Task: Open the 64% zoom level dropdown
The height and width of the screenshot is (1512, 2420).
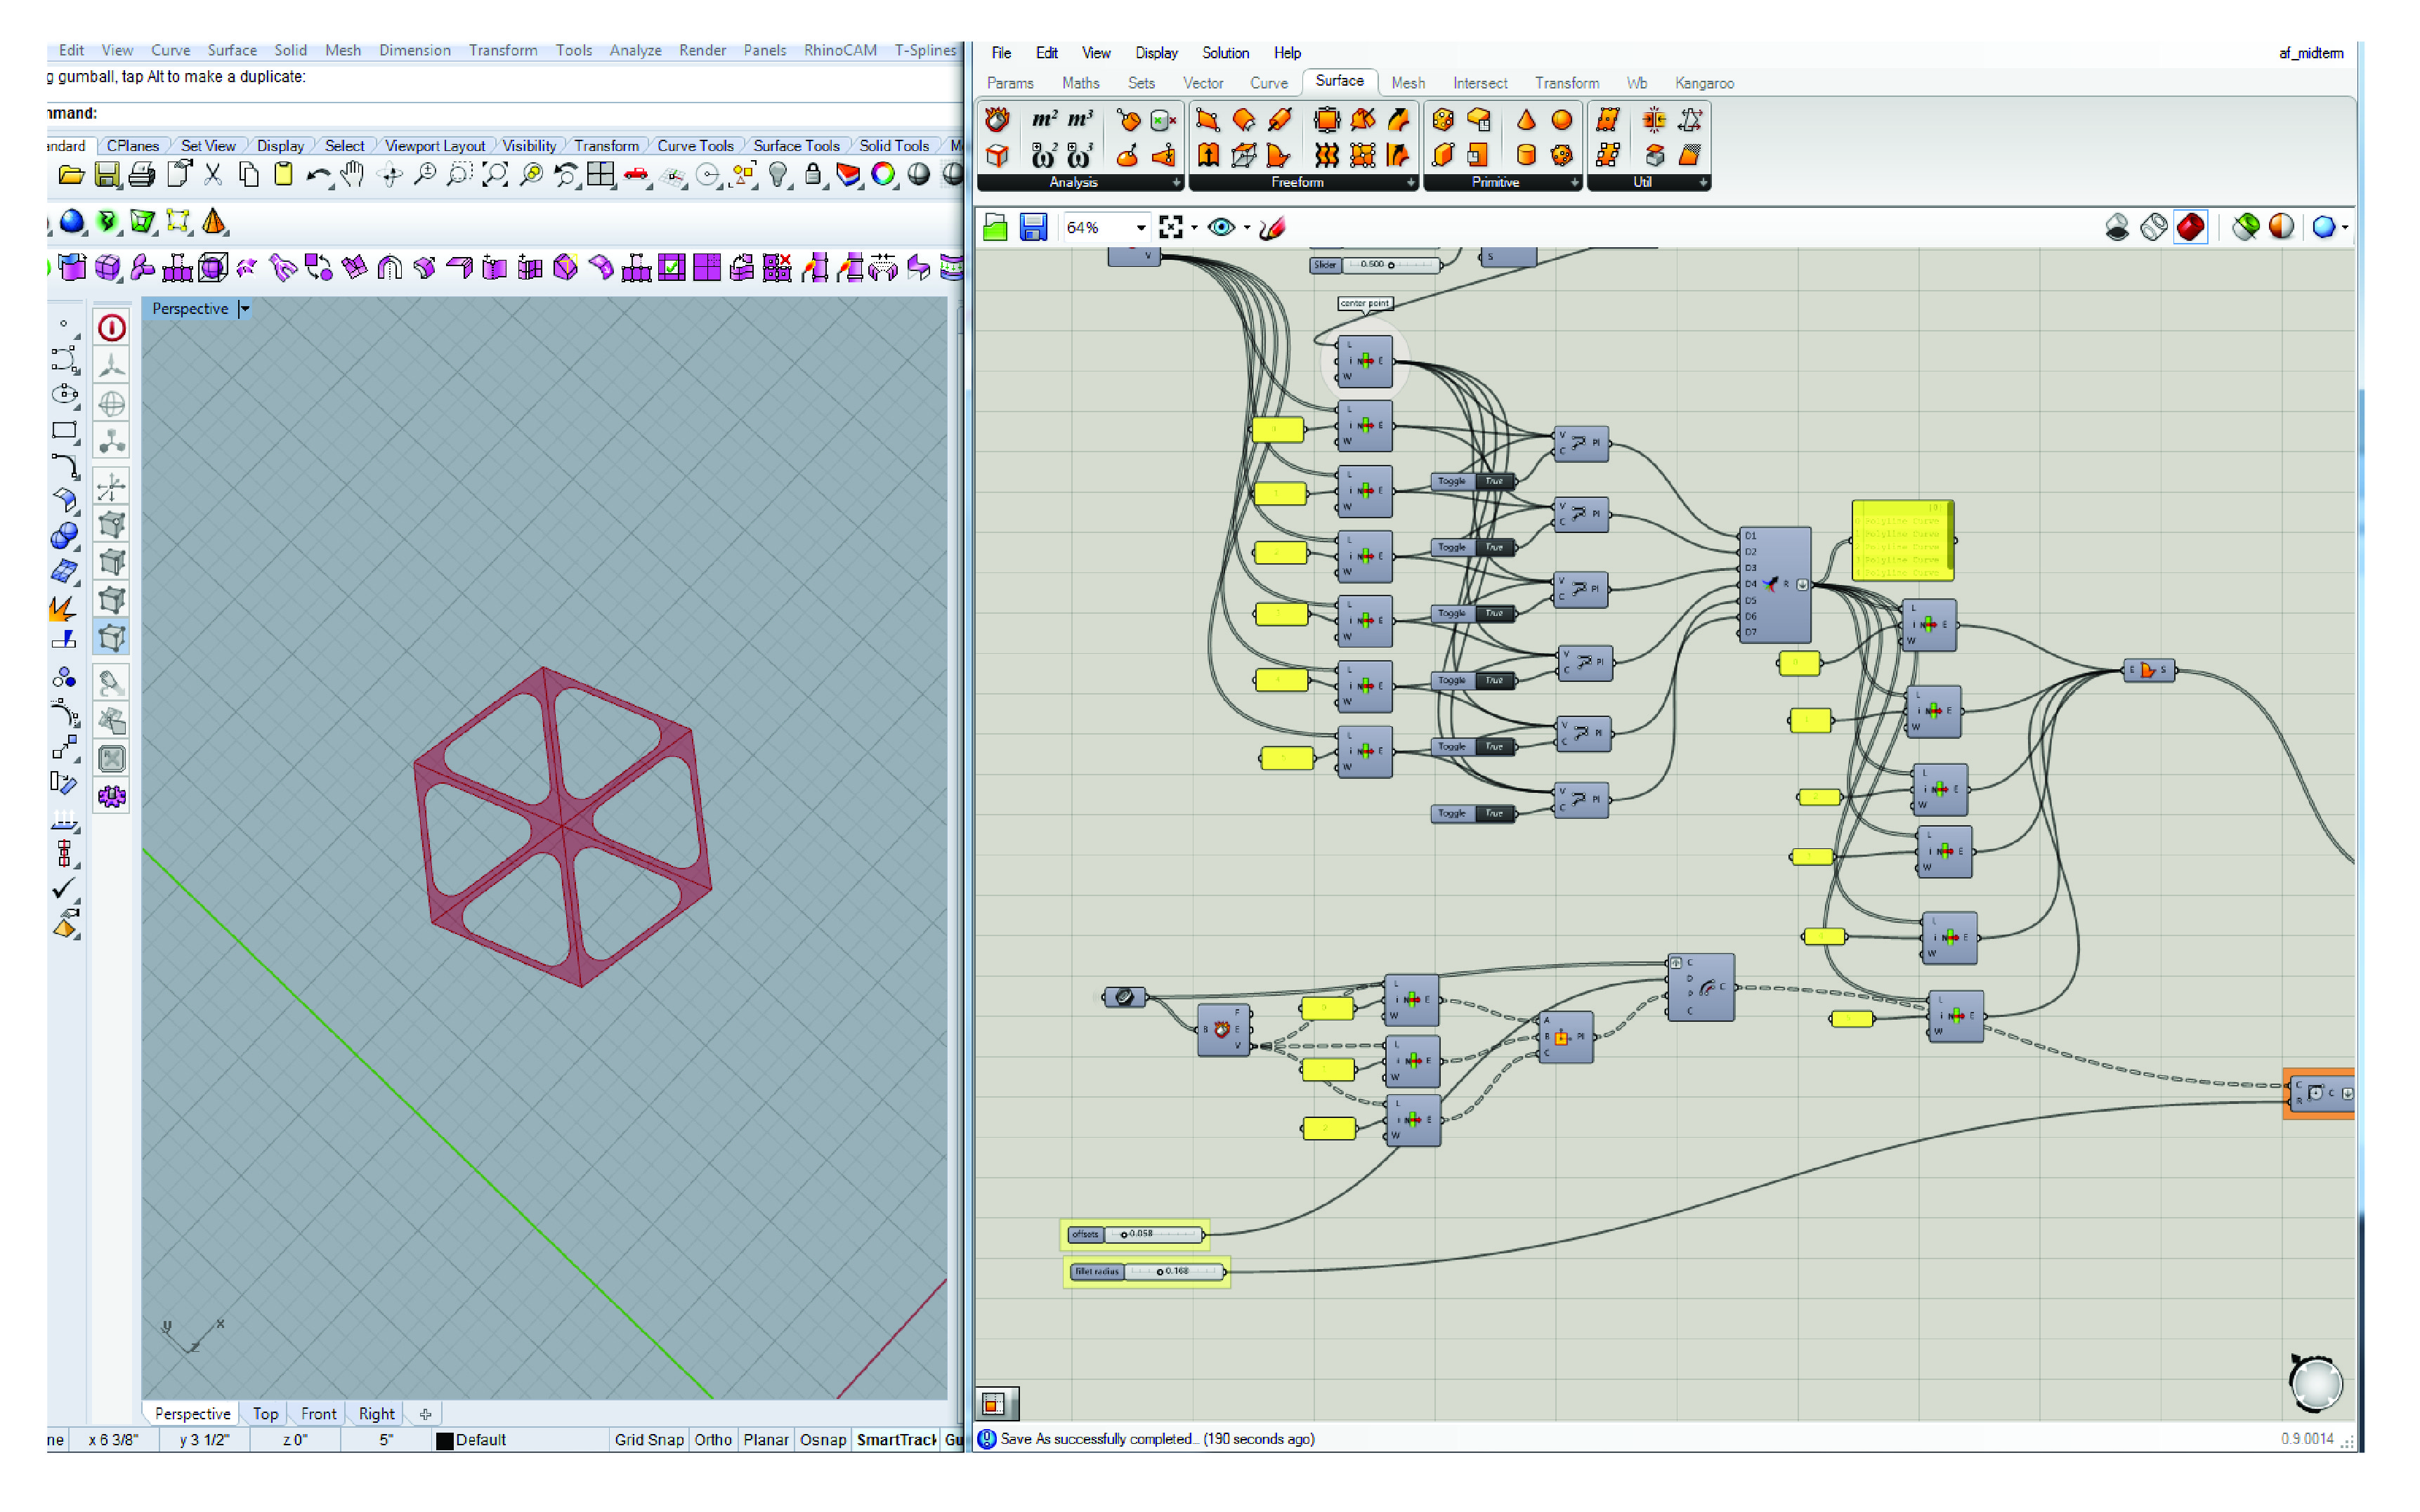Action: click(x=1140, y=228)
